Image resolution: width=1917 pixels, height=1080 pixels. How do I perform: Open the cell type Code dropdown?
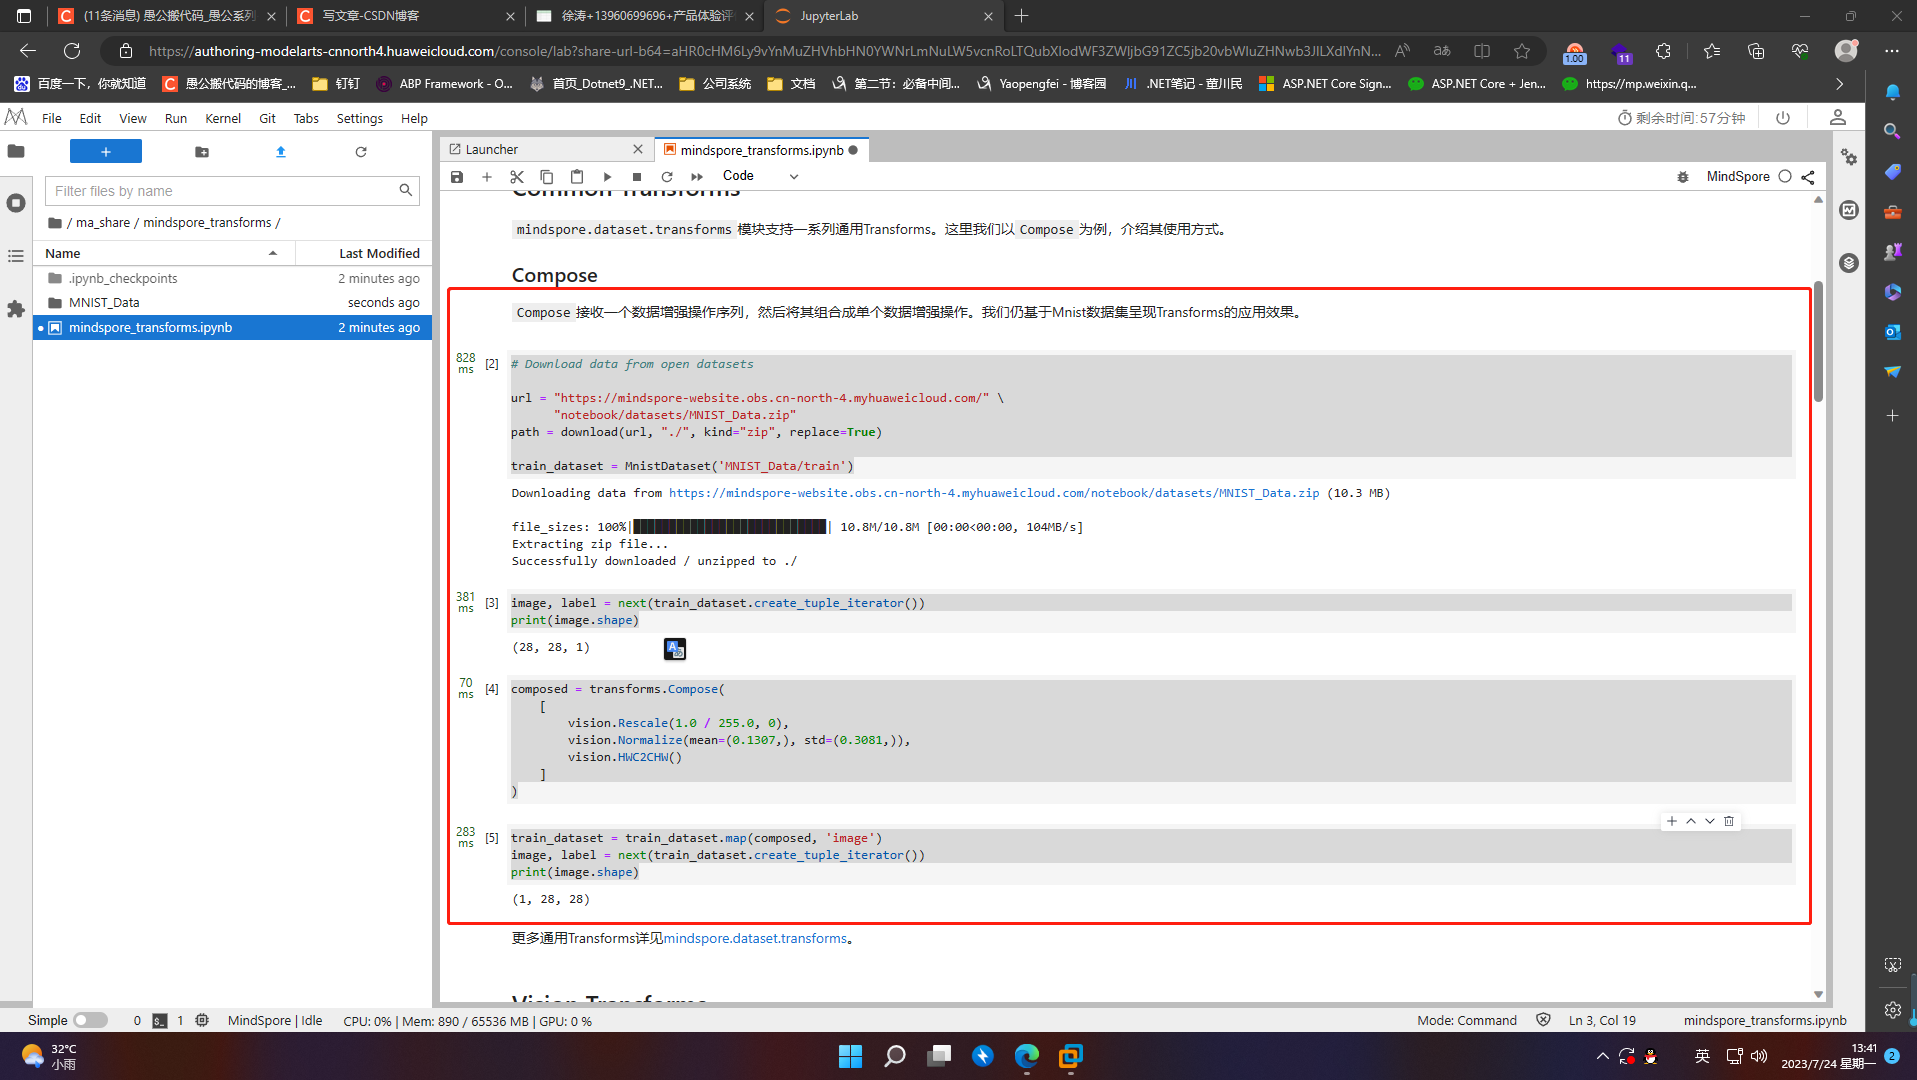(760, 176)
